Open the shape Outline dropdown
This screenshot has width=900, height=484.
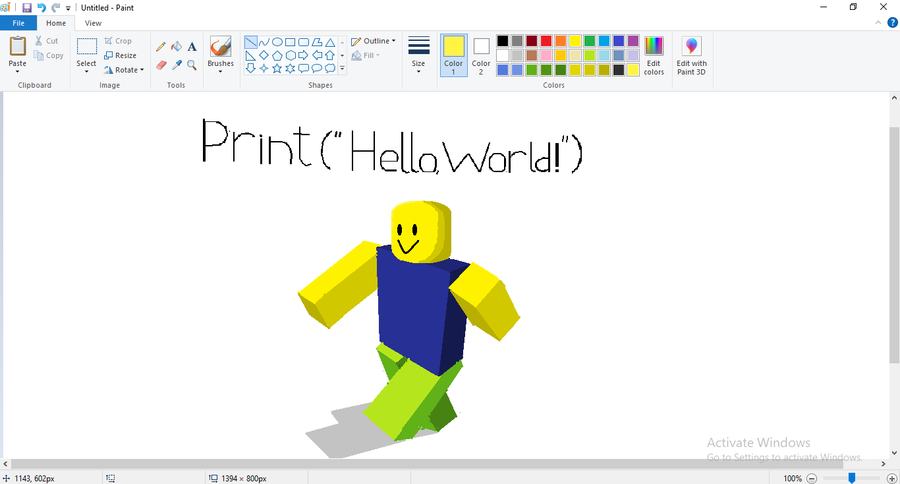tap(373, 41)
